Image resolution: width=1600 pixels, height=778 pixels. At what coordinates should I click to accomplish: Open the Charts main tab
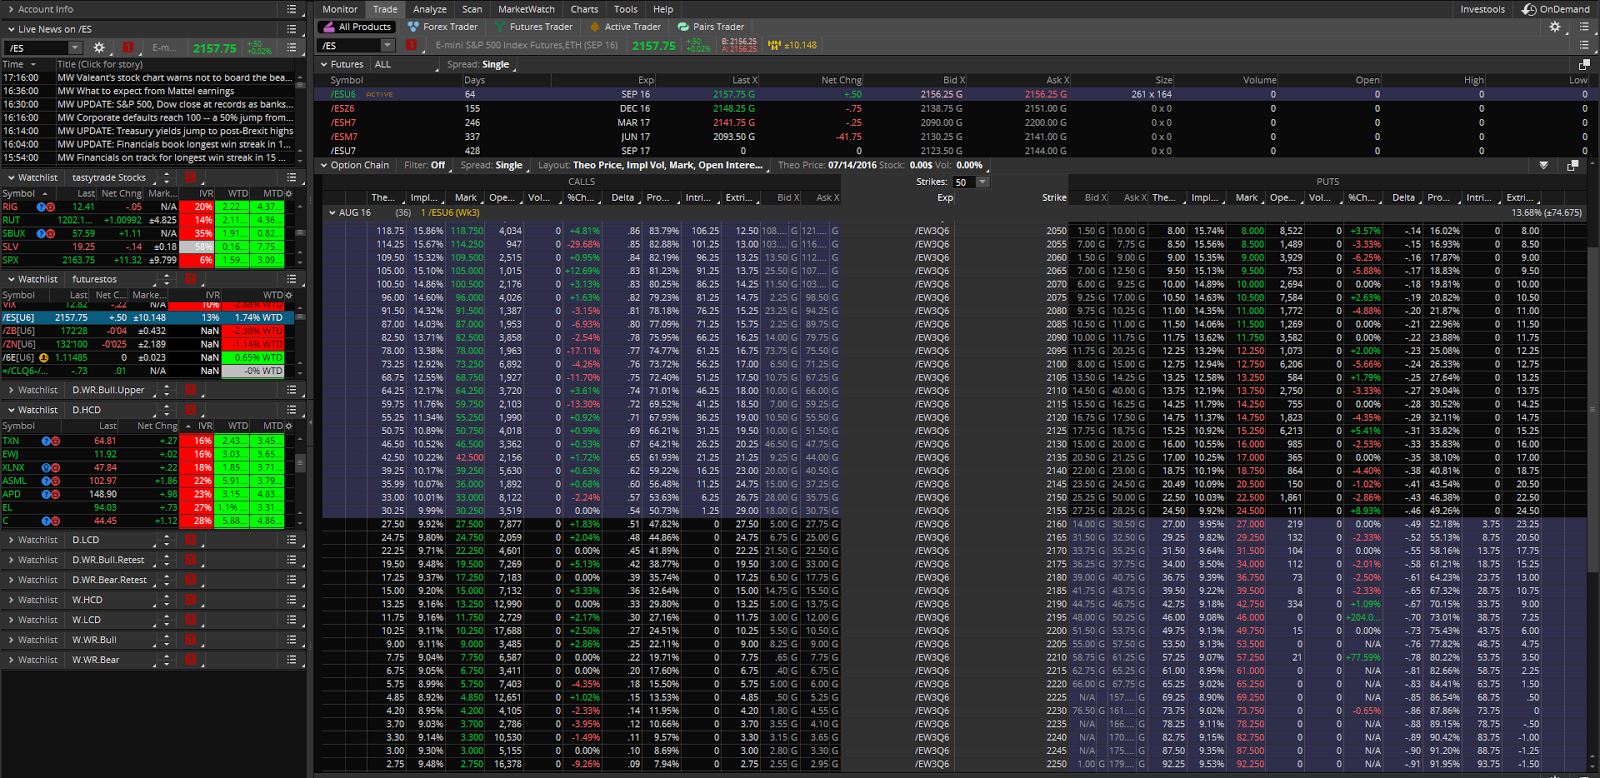[585, 9]
